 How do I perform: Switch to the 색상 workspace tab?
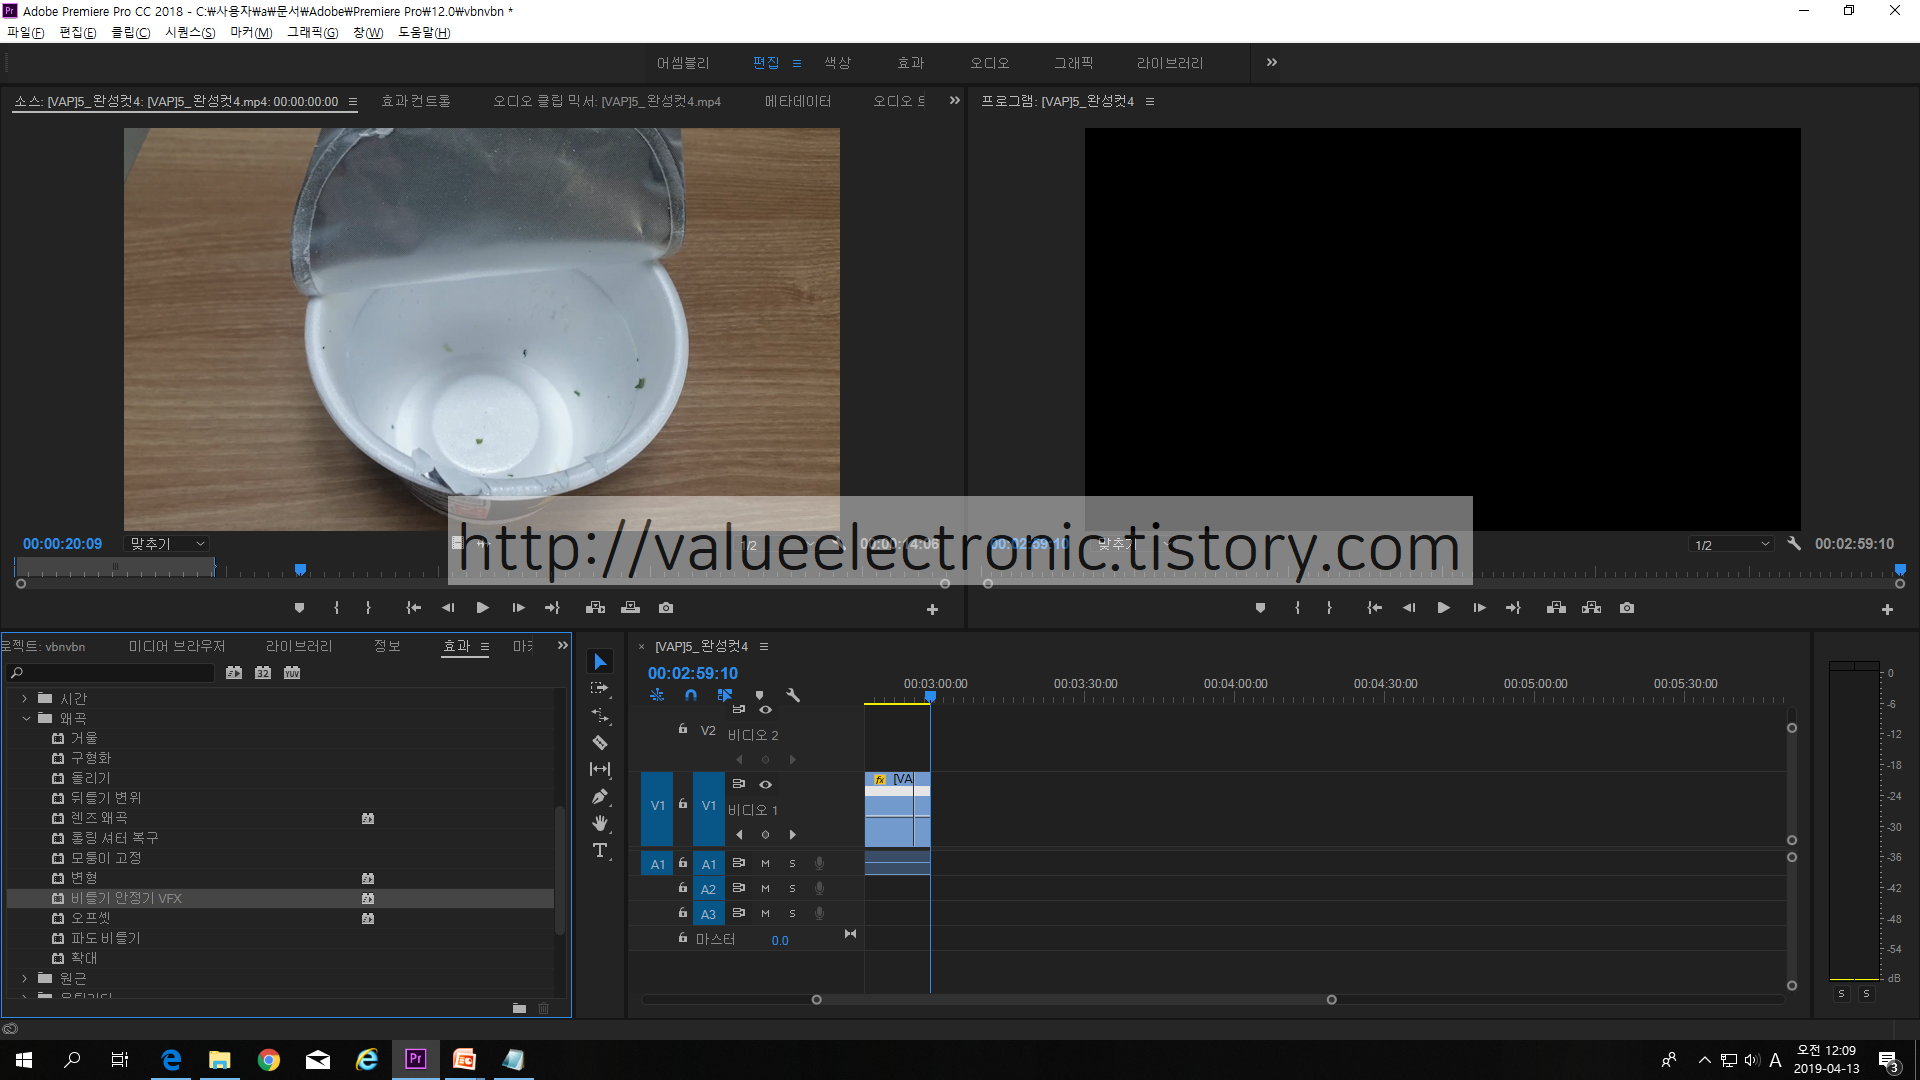click(837, 63)
